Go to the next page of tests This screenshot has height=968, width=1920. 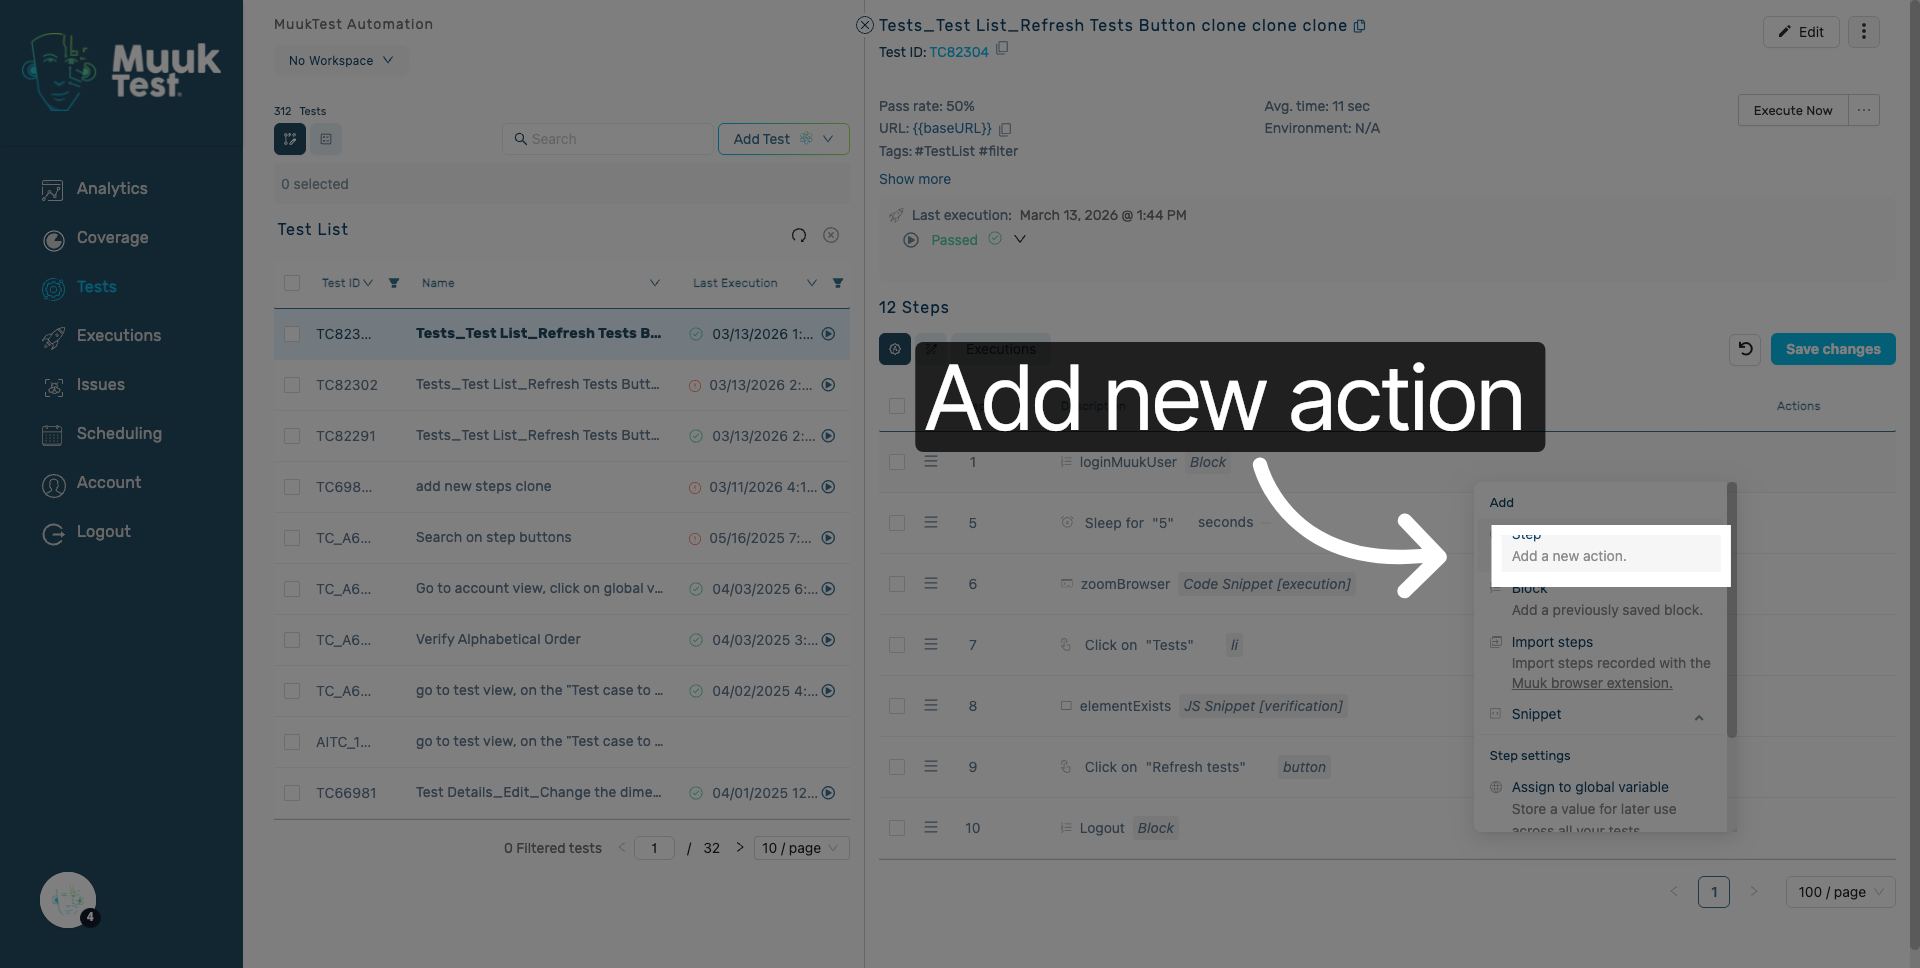click(740, 847)
